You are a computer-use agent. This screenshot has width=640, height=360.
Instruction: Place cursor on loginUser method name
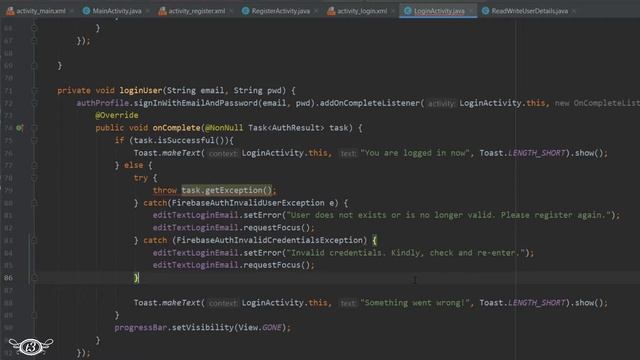(x=140, y=91)
